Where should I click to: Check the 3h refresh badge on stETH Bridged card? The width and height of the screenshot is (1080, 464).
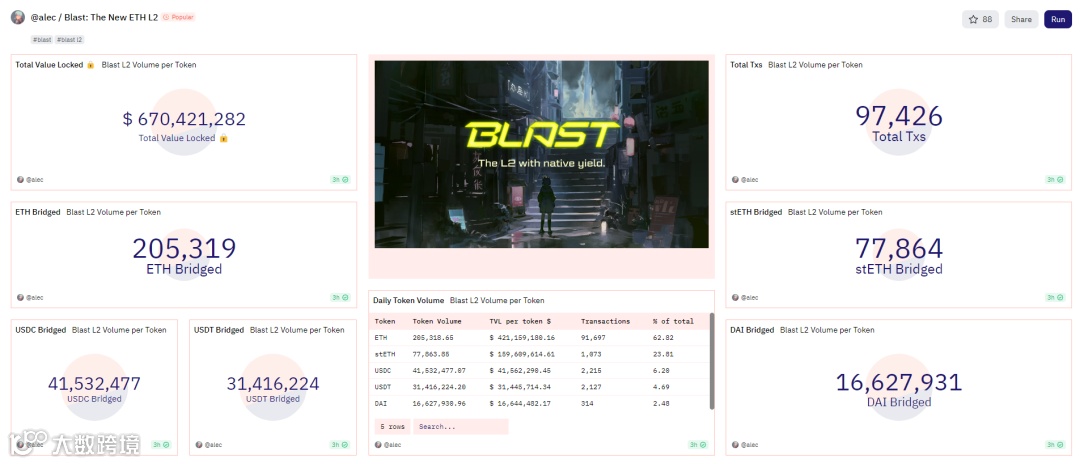click(x=1055, y=297)
